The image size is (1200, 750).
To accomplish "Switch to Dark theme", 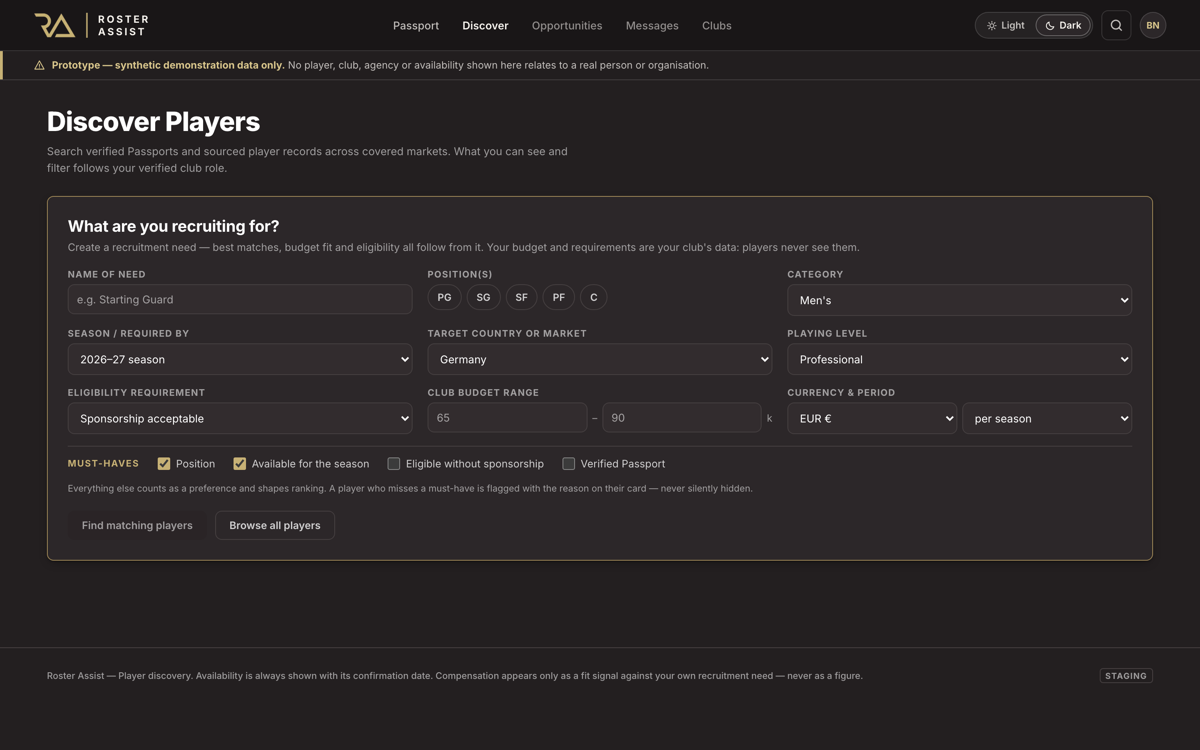I will tap(1063, 25).
